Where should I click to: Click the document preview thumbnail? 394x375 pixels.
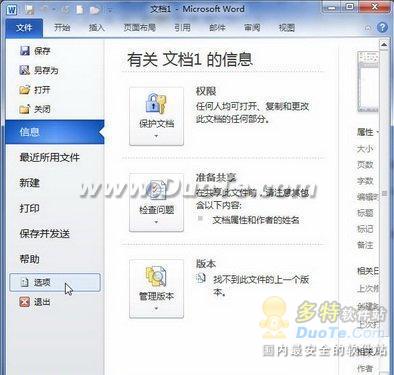click(x=368, y=82)
